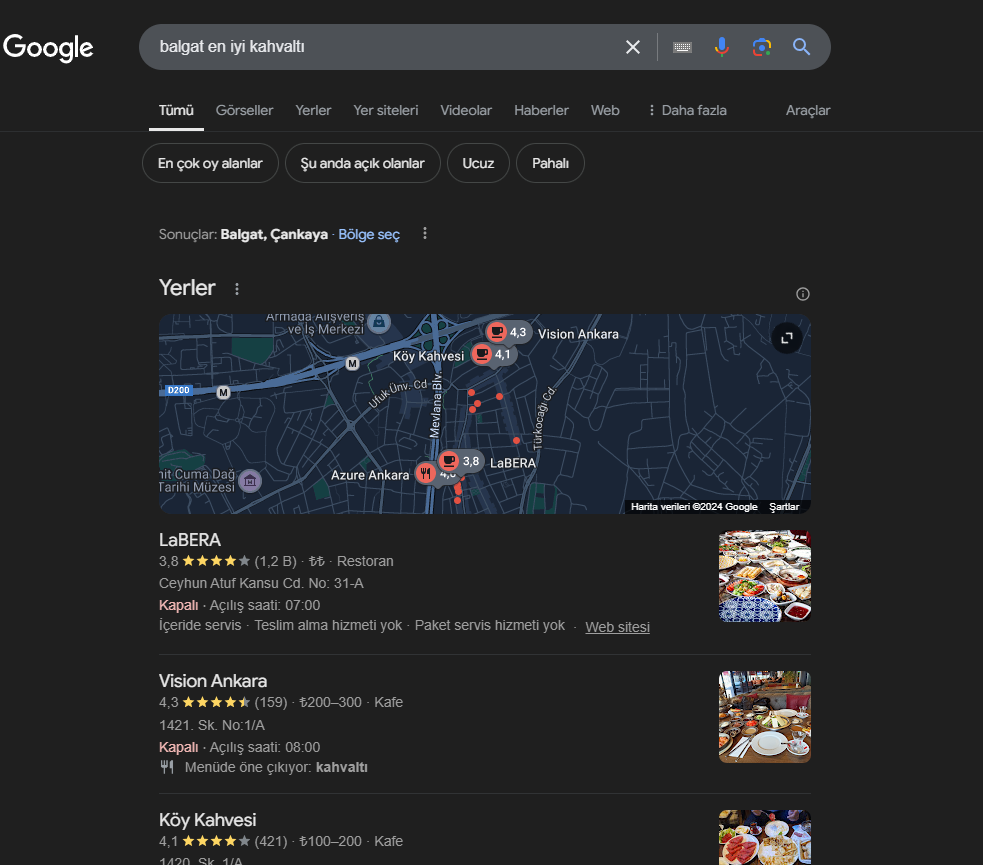The height and width of the screenshot is (865, 983).
Task: Open LaBERA Web sitesi link
Action: pyautogui.click(x=618, y=627)
